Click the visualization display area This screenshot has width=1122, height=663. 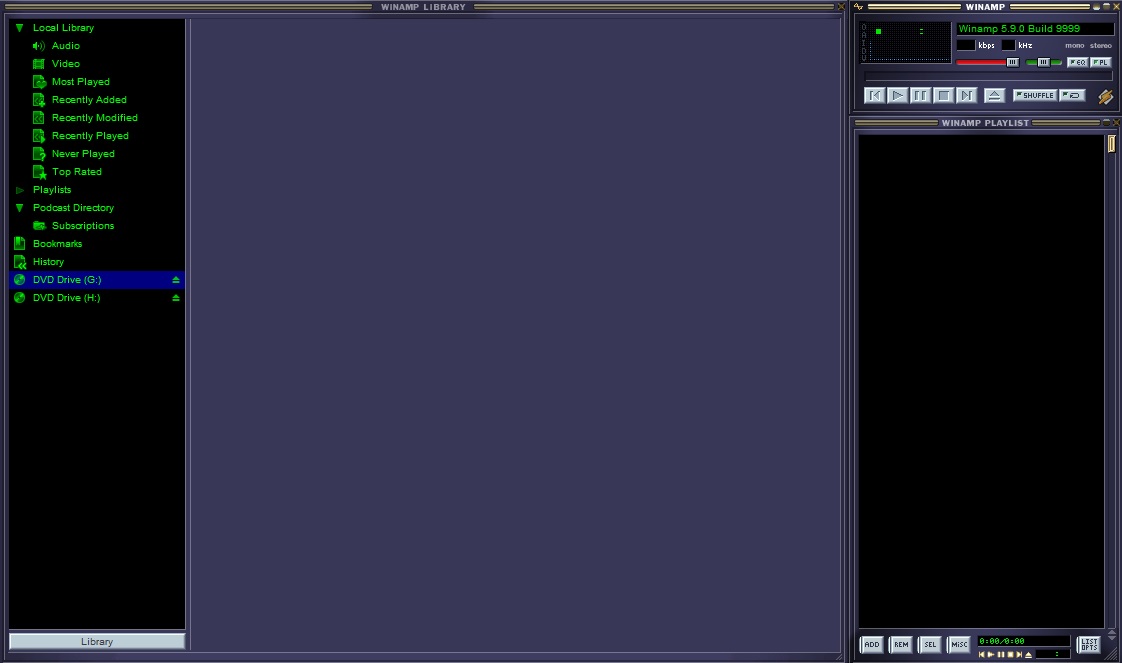click(906, 43)
